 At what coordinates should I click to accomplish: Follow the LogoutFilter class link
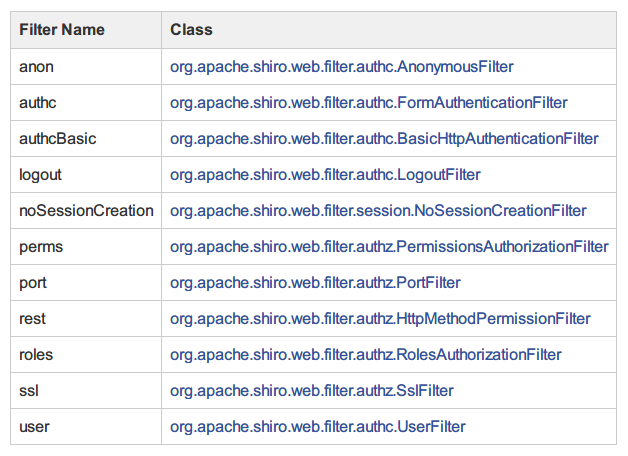(325, 175)
